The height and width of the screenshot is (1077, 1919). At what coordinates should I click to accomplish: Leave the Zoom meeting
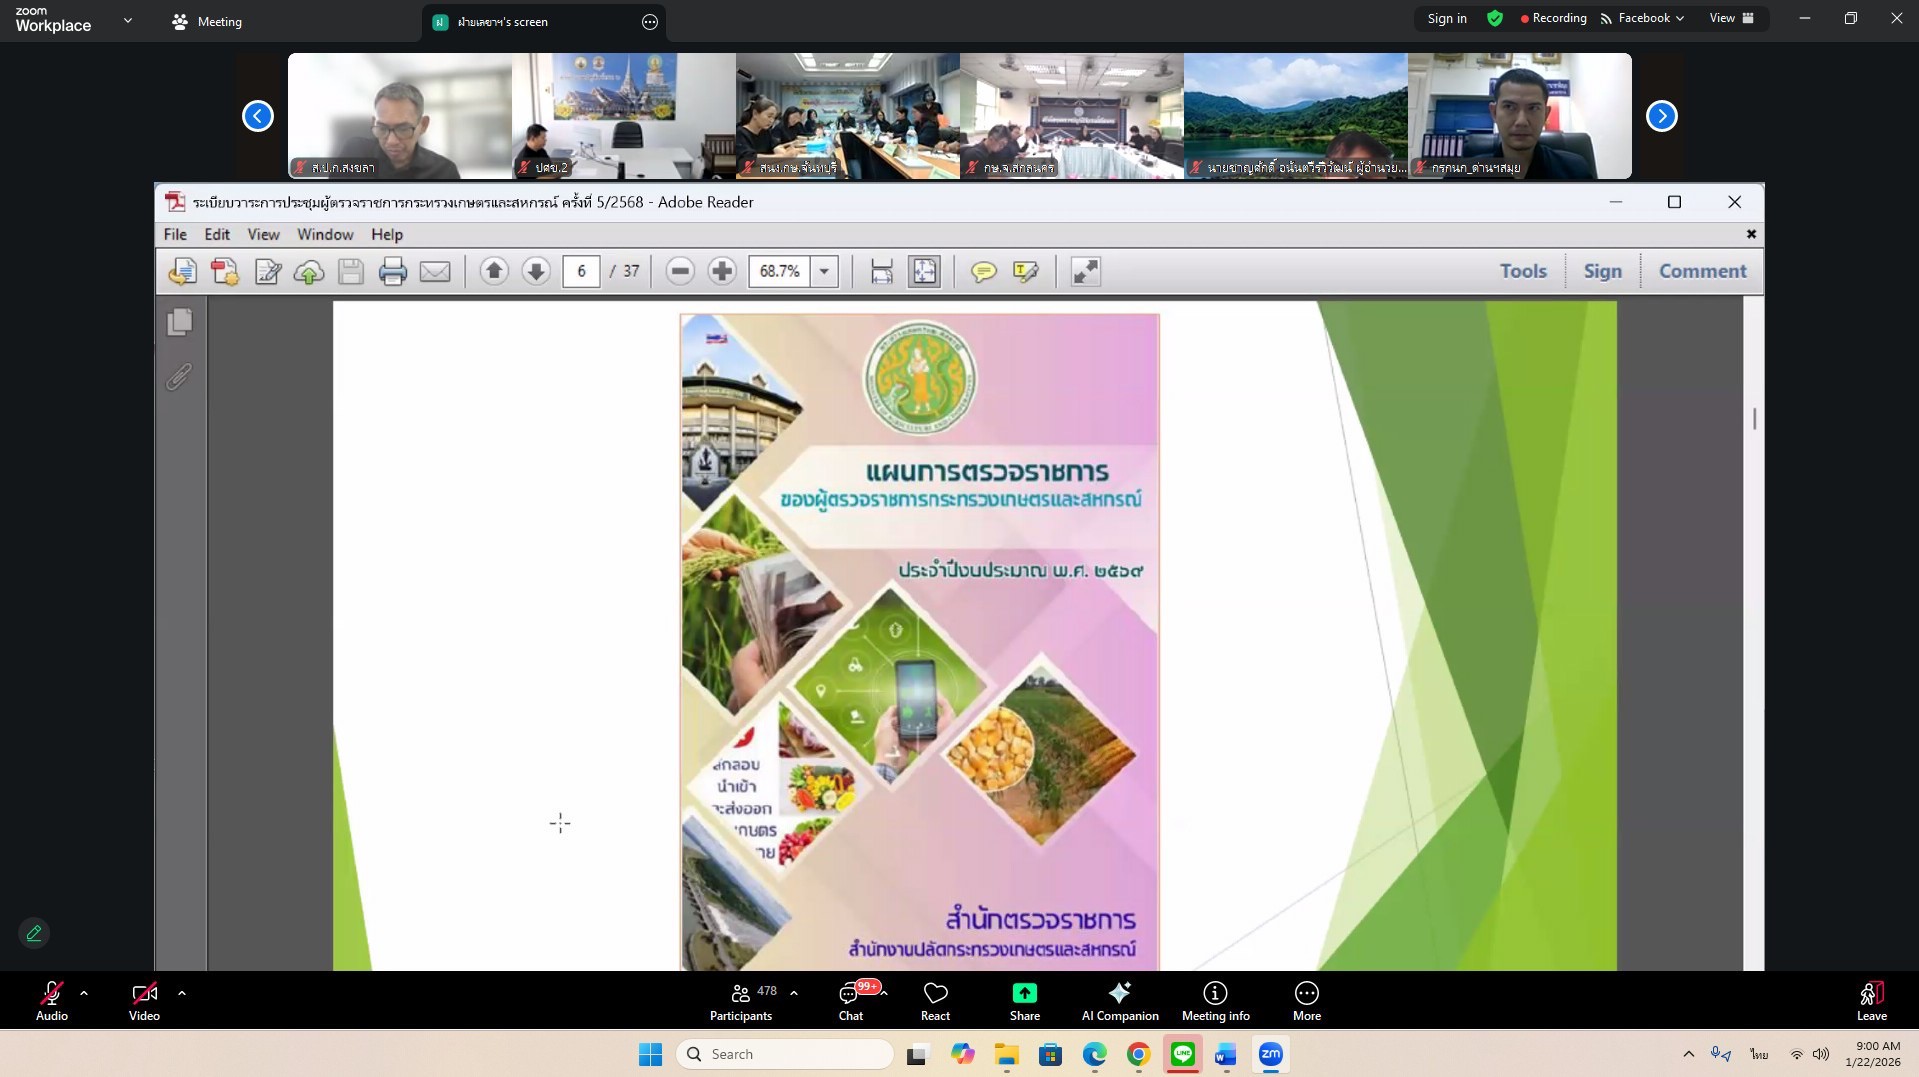pyautogui.click(x=1871, y=998)
